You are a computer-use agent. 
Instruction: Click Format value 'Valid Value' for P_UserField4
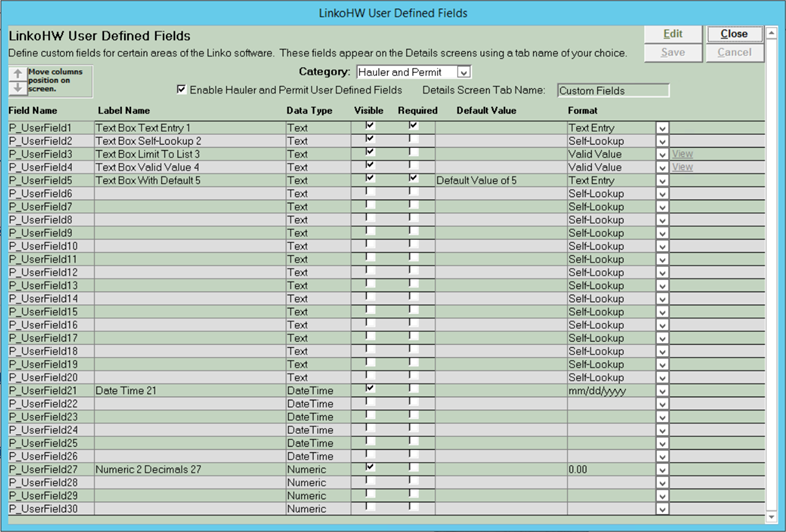pos(595,167)
